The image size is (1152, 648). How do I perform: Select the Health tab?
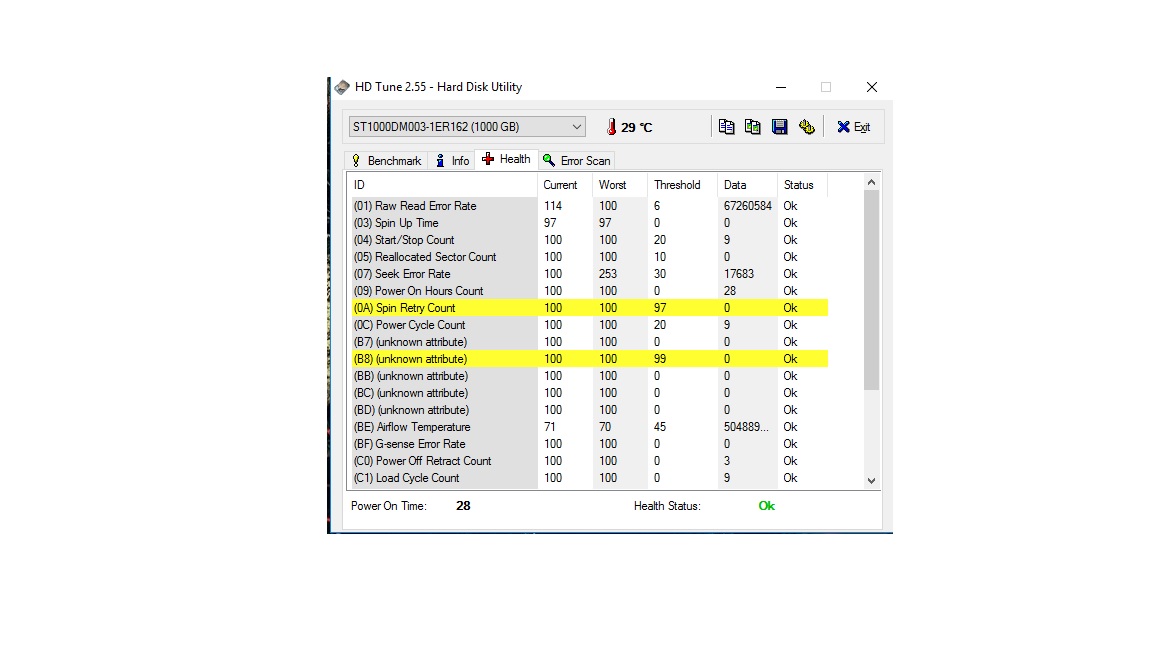coord(506,159)
